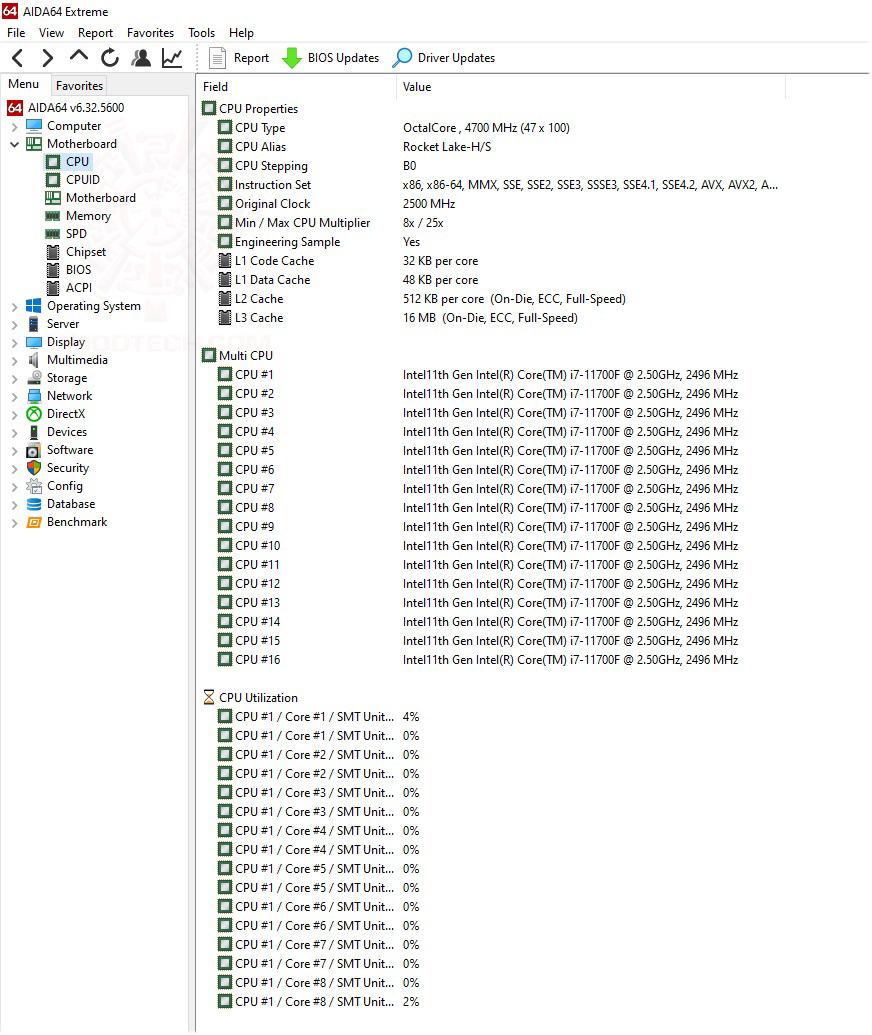Screen dimensions: 872x1035
Task: Select the L3 Cache row
Action: coord(491,318)
